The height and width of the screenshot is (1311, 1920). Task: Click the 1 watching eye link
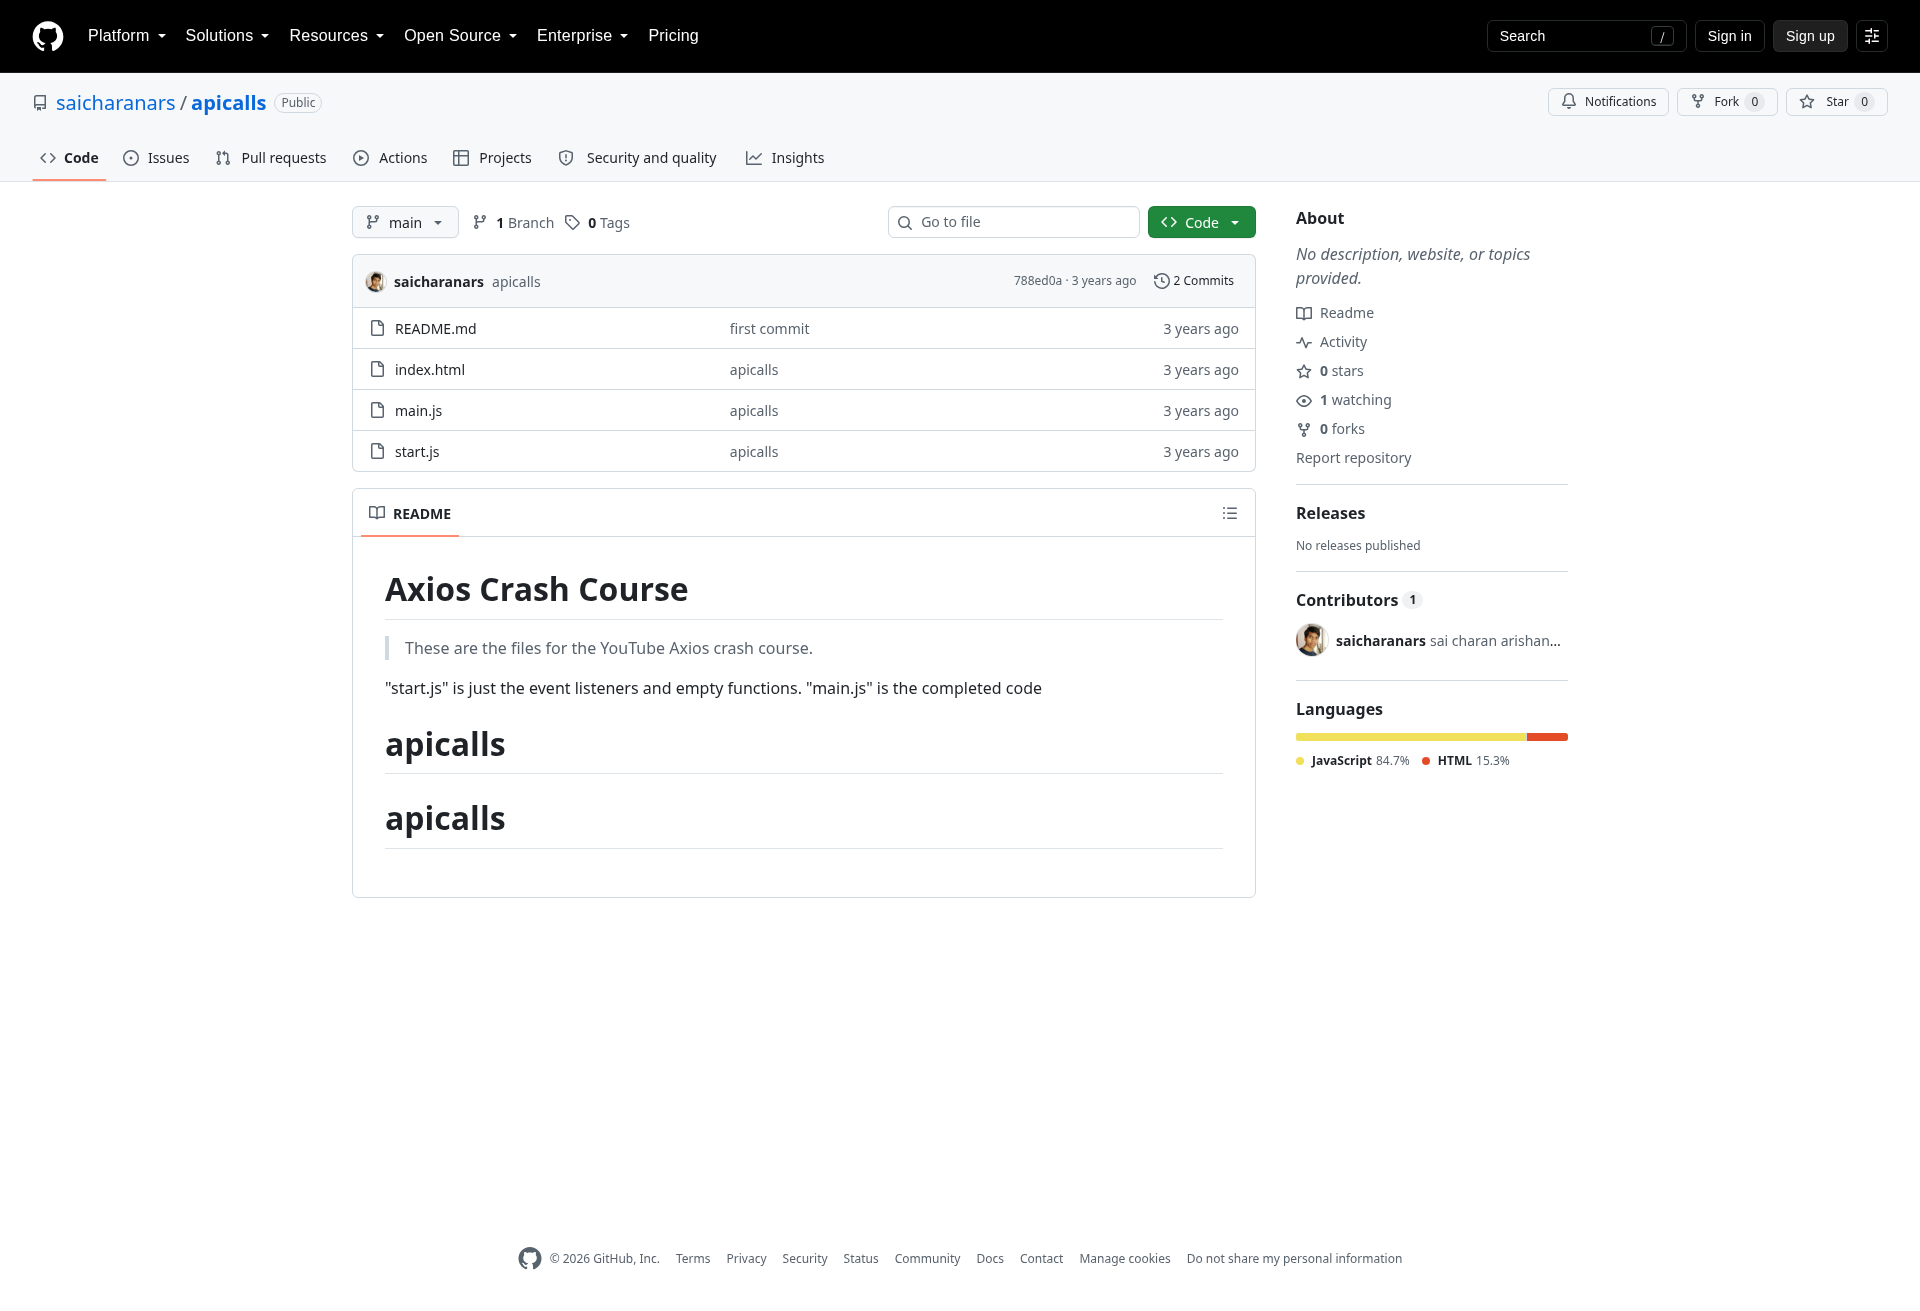click(x=1344, y=400)
